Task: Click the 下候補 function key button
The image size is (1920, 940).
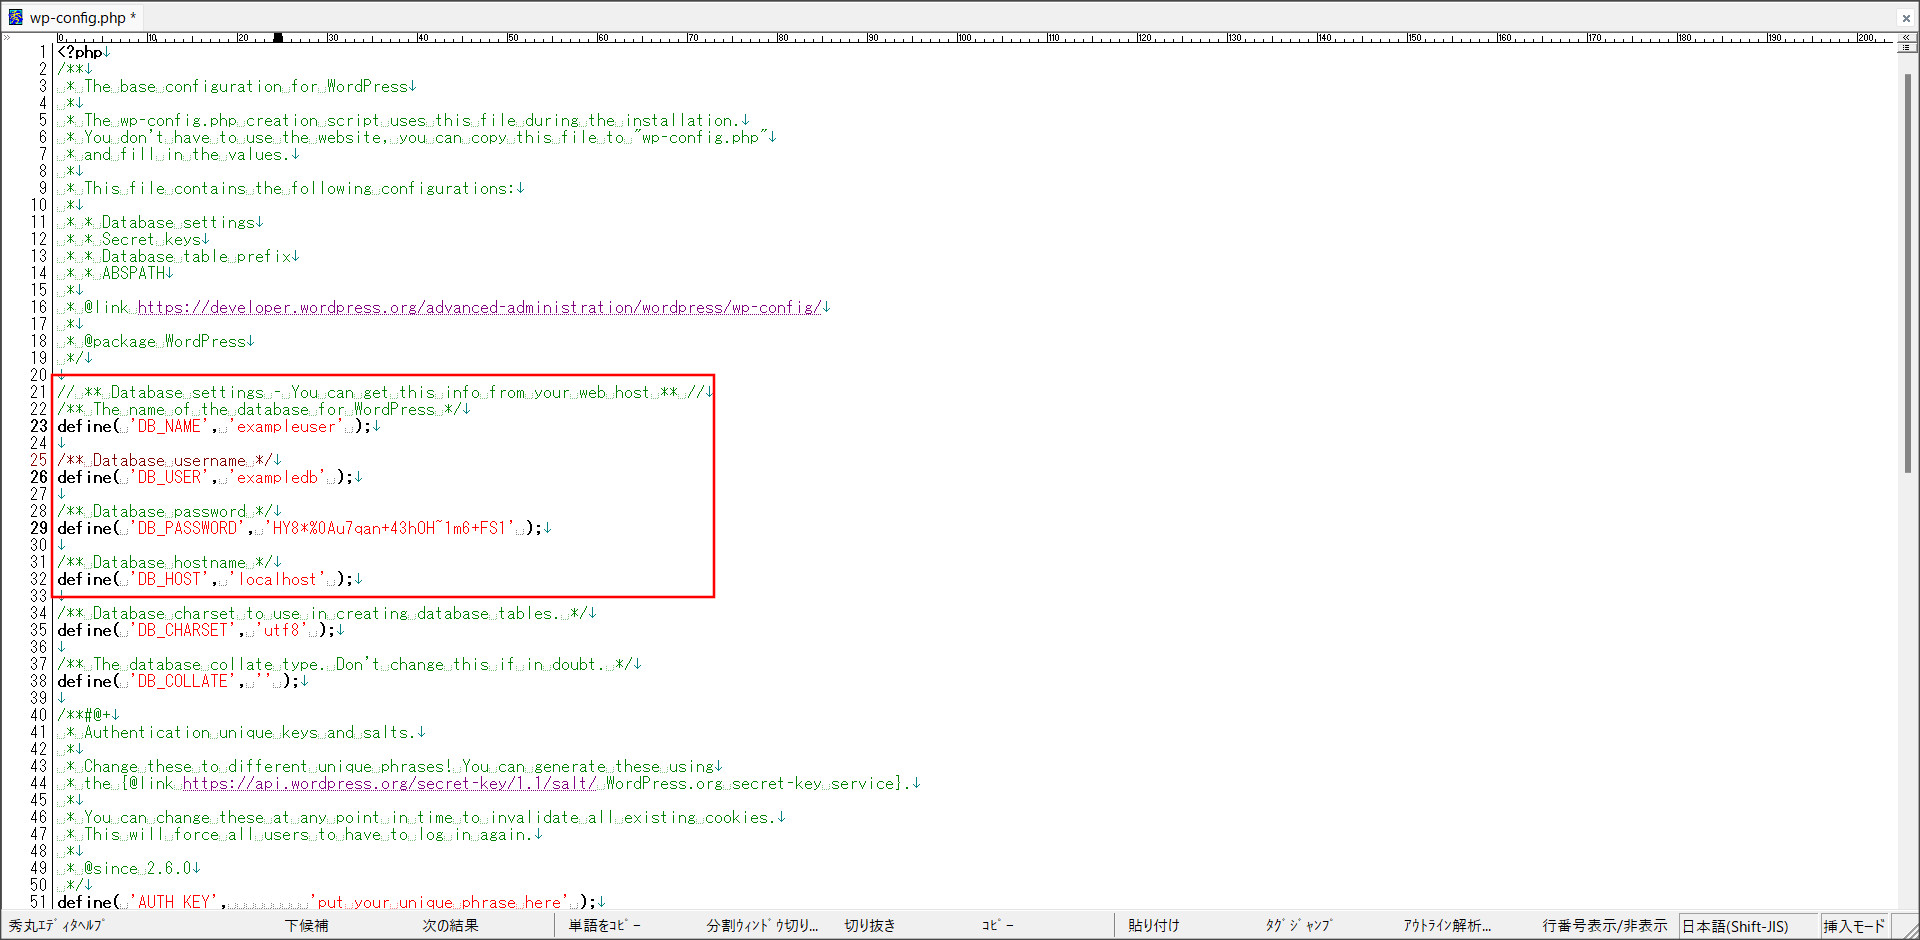Action: pyautogui.click(x=306, y=926)
